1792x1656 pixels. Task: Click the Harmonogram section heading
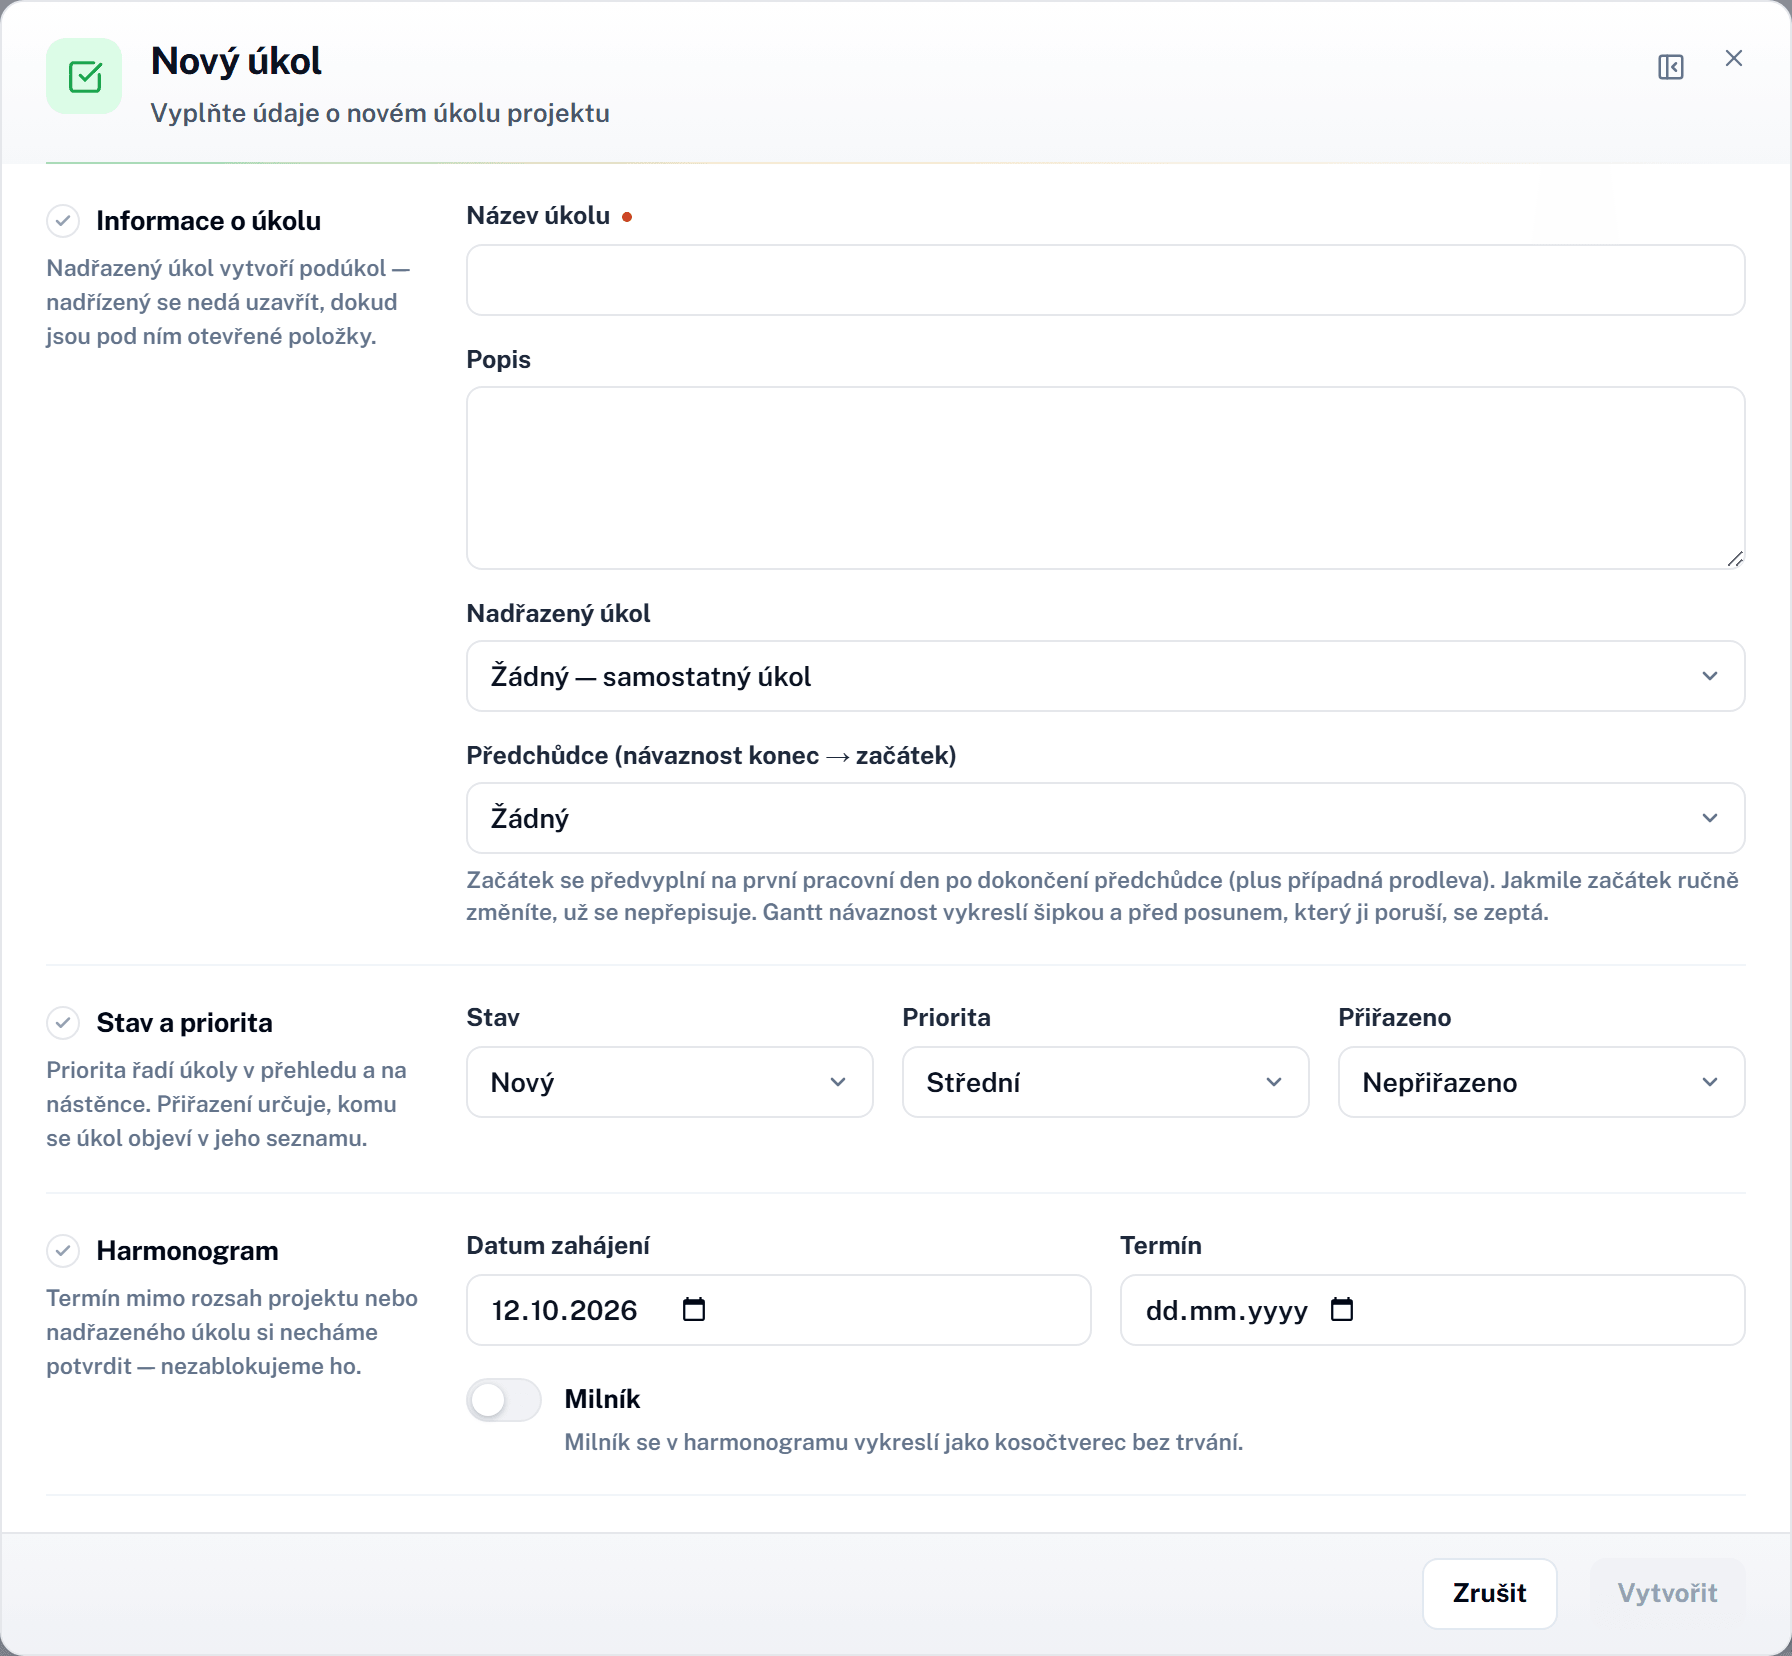tap(187, 1251)
